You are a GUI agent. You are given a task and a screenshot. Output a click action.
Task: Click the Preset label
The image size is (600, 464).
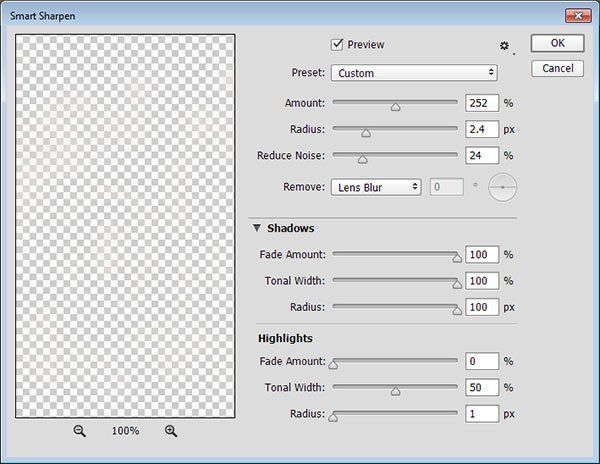click(308, 73)
